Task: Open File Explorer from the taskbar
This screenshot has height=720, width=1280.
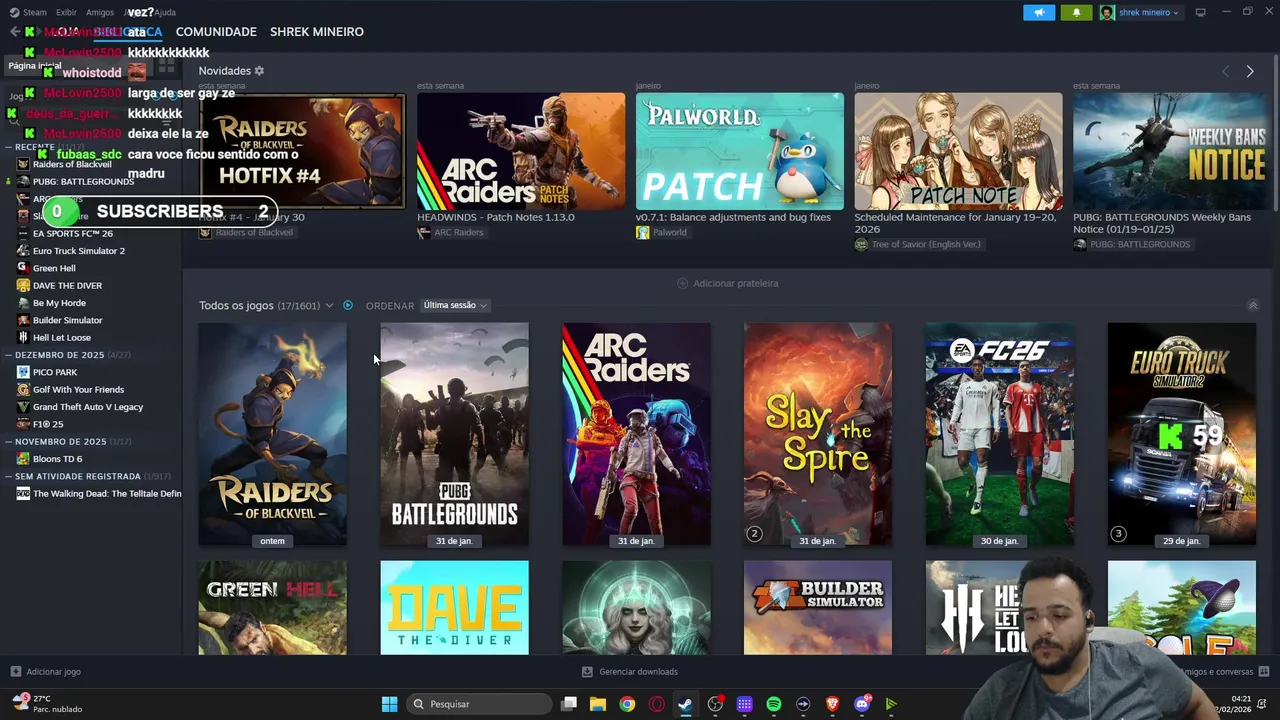Action: (x=598, y=704)
